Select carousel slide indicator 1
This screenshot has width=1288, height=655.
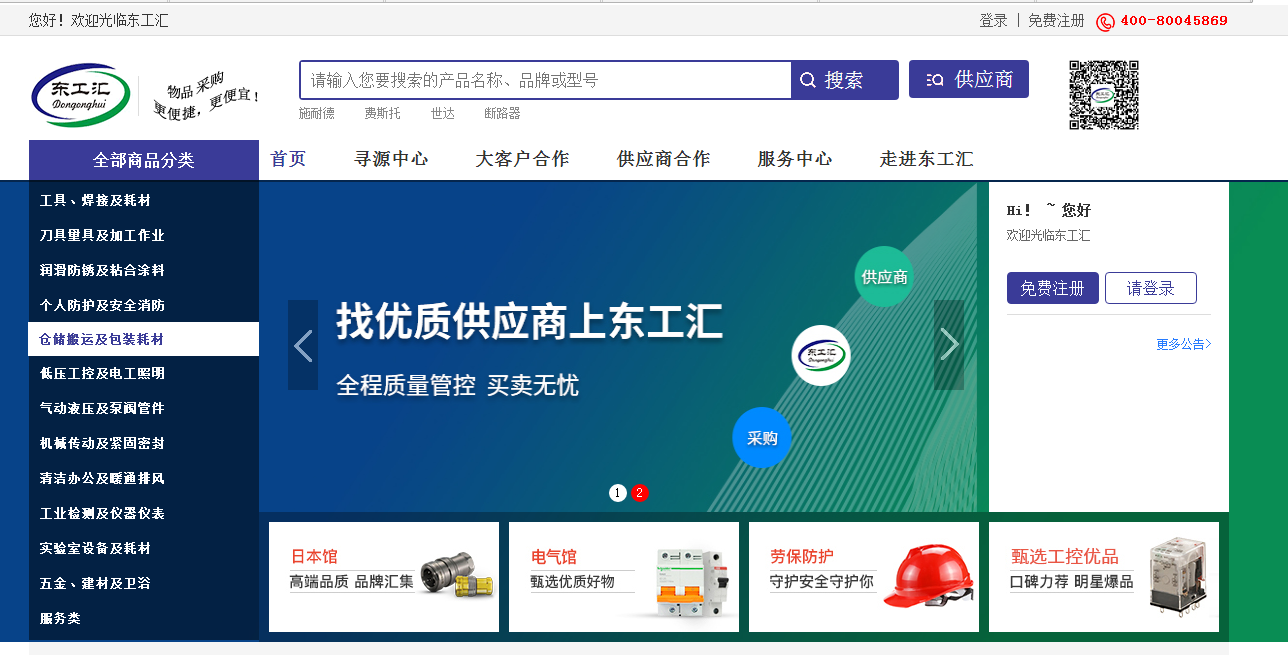[618, 493]
